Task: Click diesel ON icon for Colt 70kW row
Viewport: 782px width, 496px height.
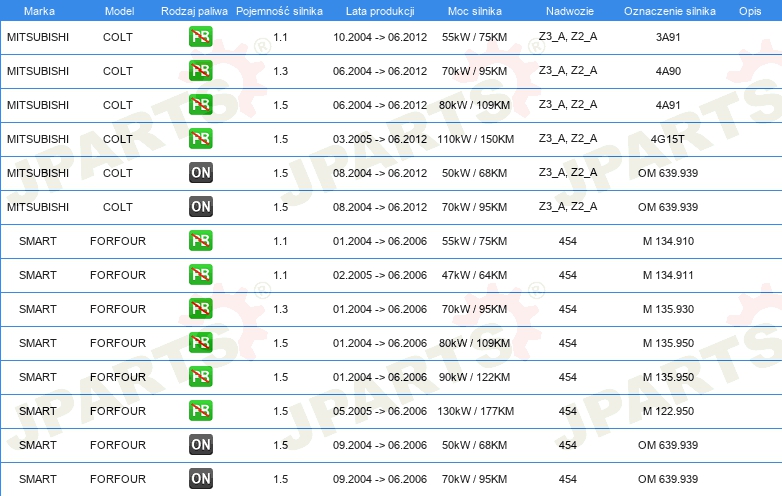Action: 200,206
